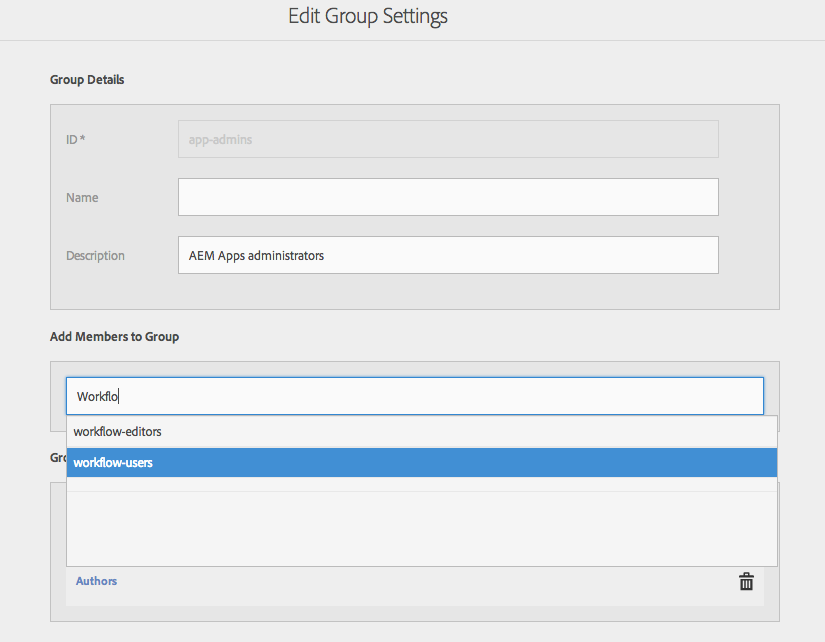Screen dimensions: 825x642
Task: Click the empty row beneath workflow-users option
Action: (x=421, y=484)
